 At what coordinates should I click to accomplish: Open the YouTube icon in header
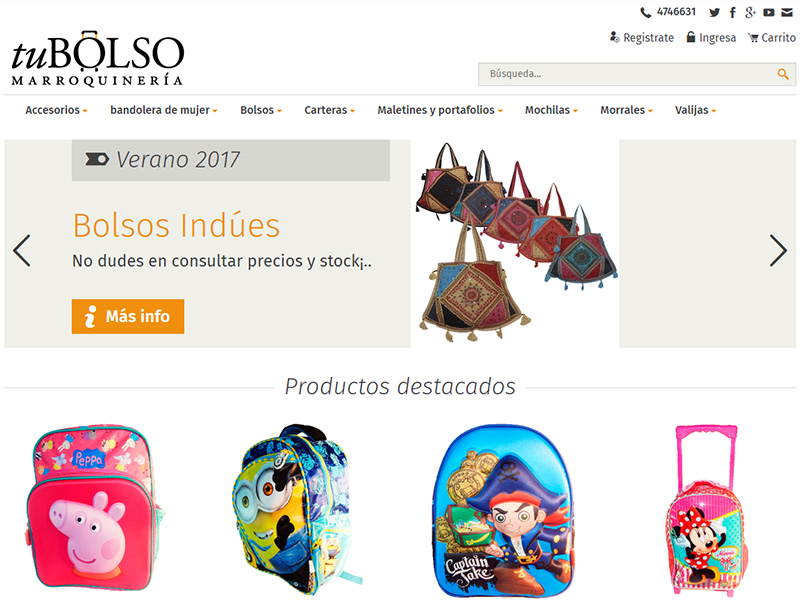(x=769, y=13)
